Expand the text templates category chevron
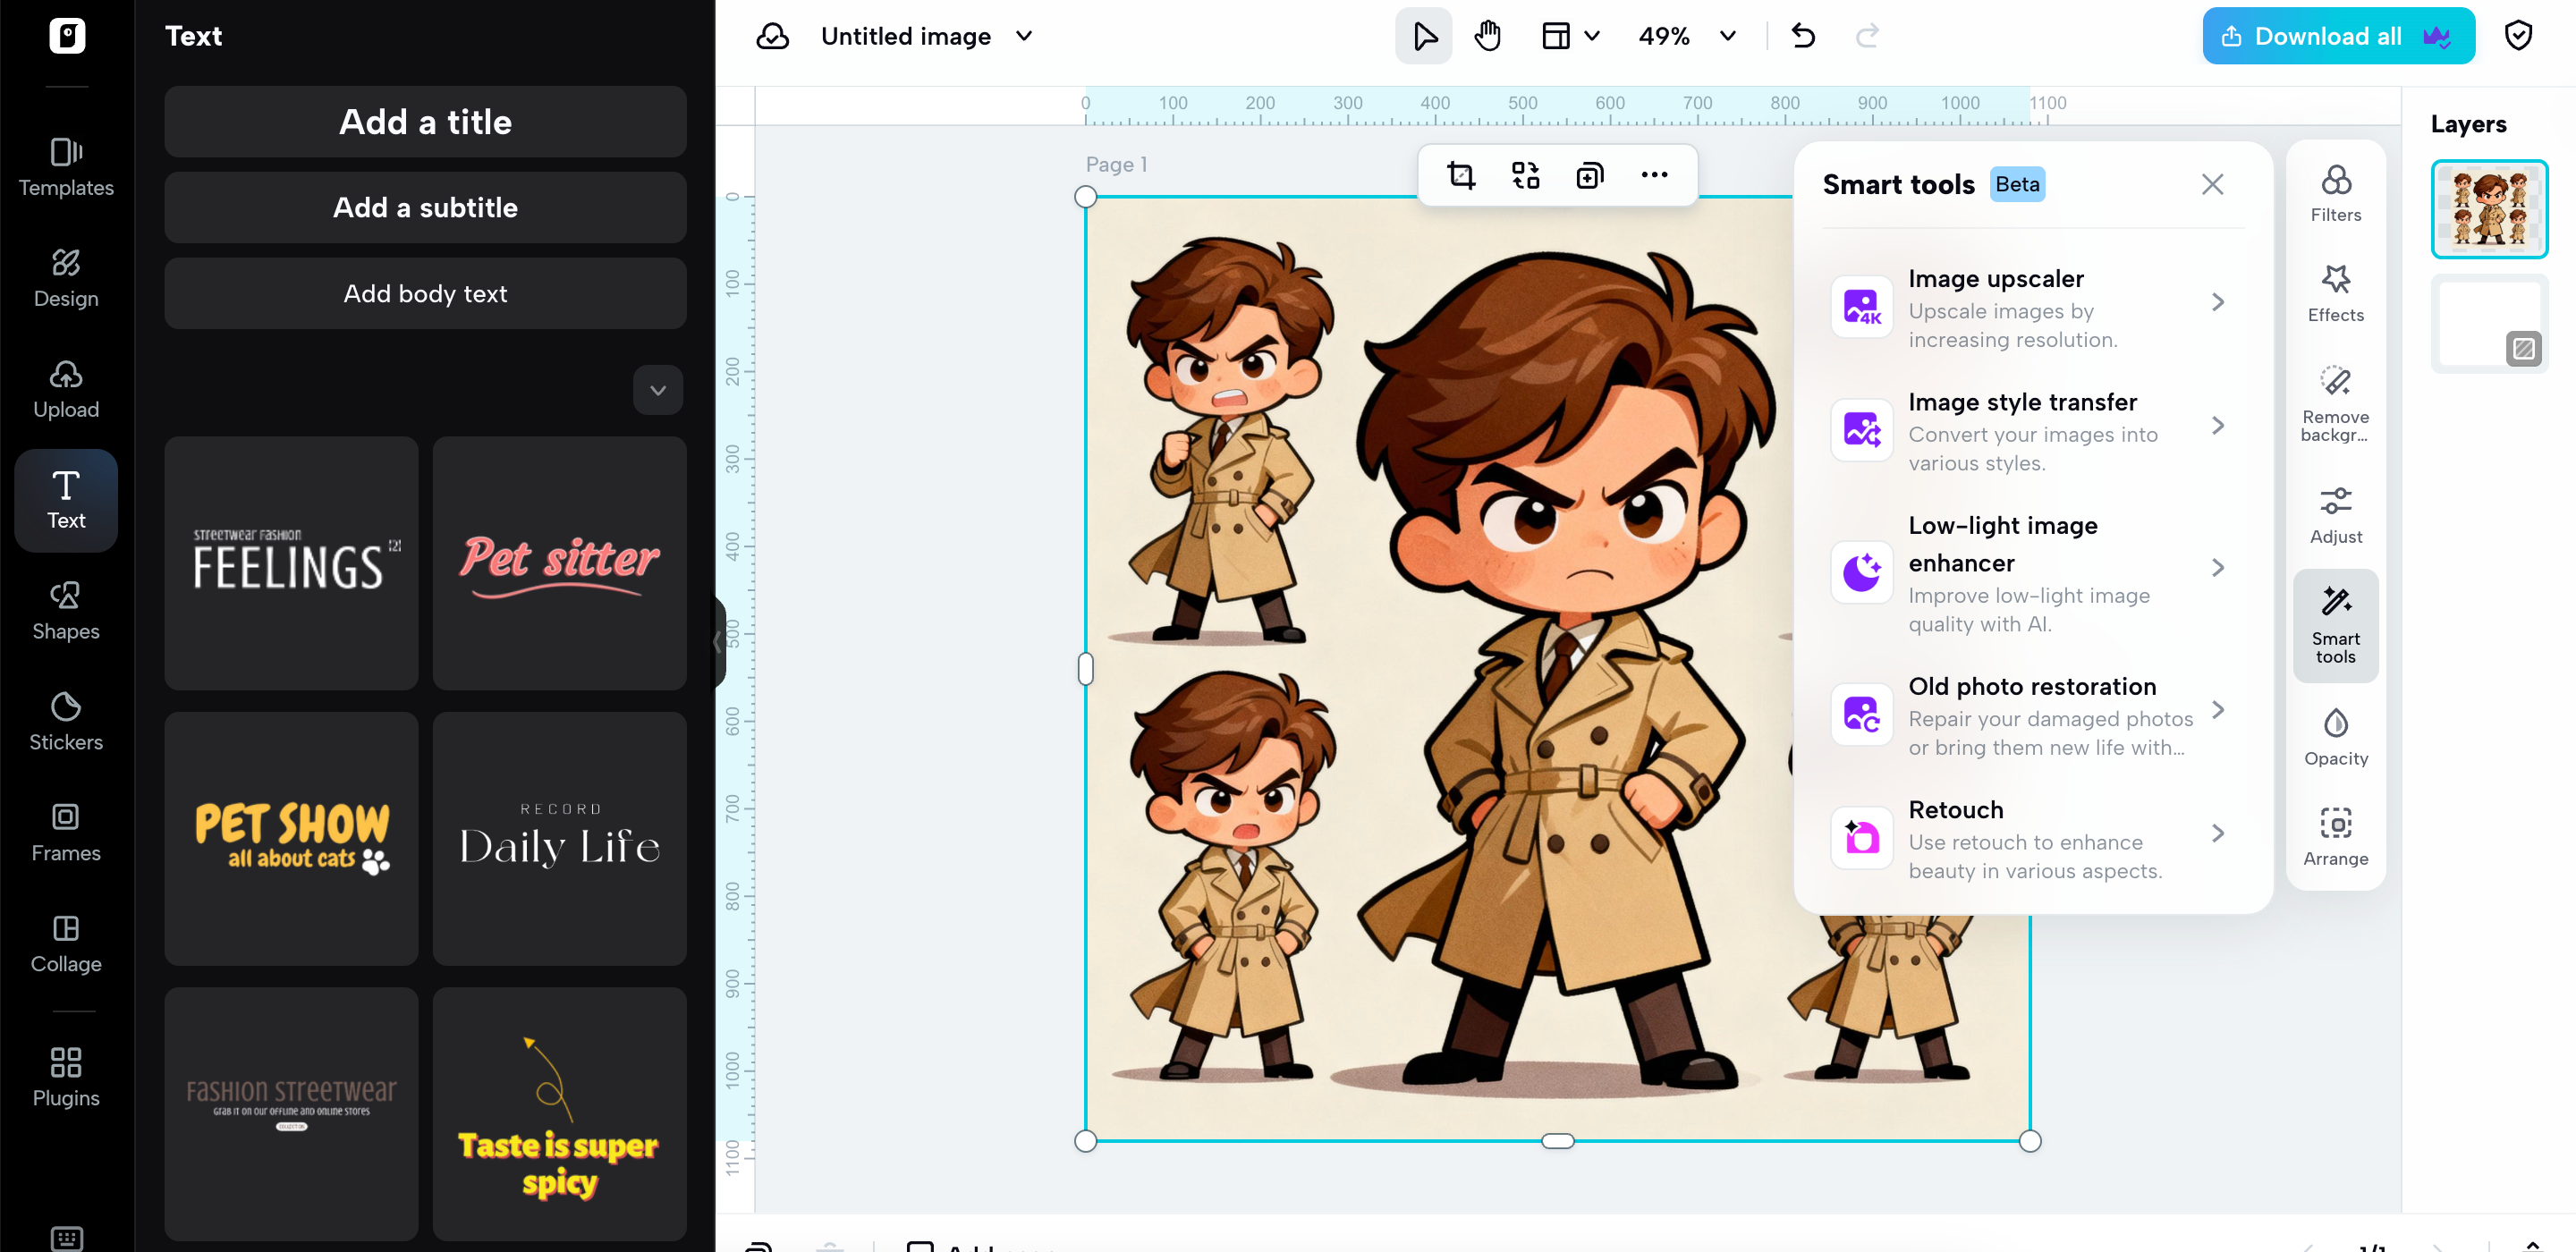Image resolution: width=2576 pixels, height=1252 pixels. click(x=658, y=390)
